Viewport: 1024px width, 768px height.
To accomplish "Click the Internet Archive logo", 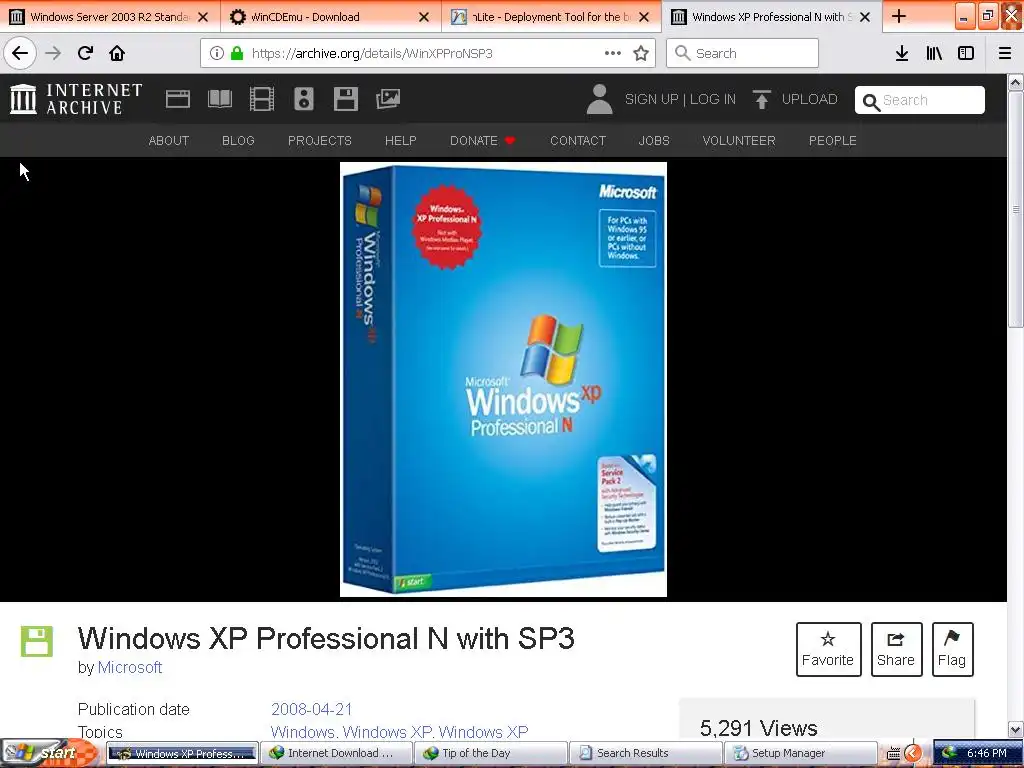I will [x=76, y=99].
